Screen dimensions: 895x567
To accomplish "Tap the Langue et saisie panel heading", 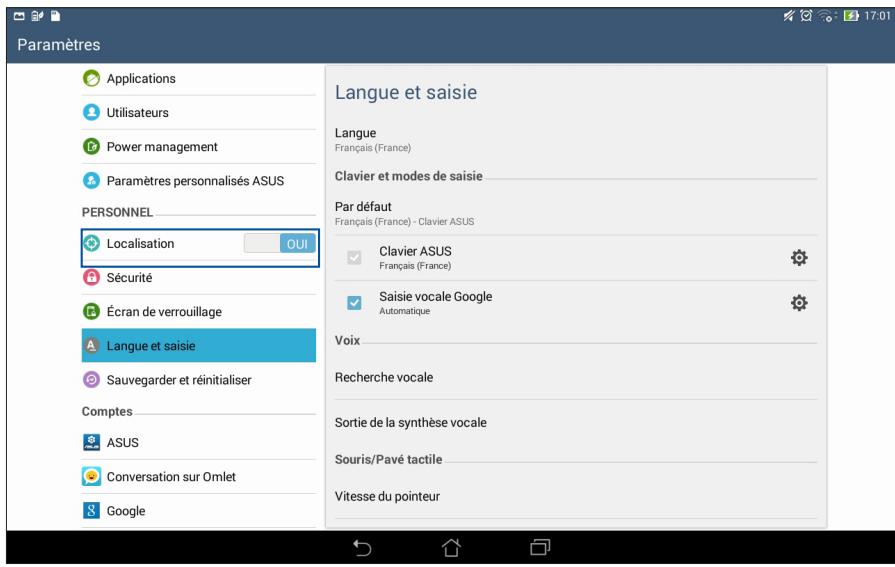I will [406, 93].
